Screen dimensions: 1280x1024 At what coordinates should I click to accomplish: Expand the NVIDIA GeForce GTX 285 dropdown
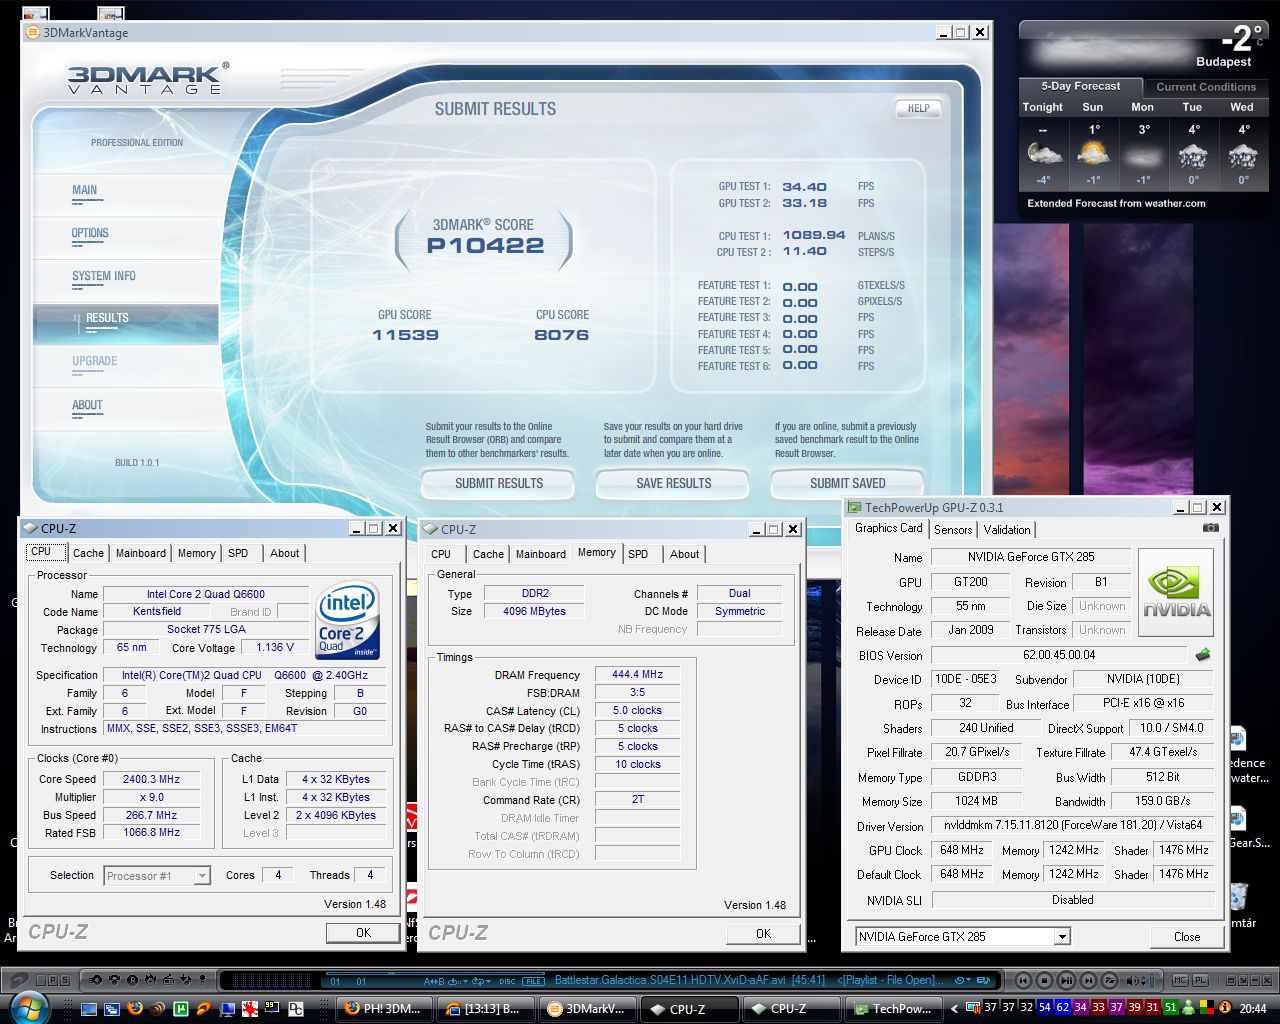[1061, 937]
